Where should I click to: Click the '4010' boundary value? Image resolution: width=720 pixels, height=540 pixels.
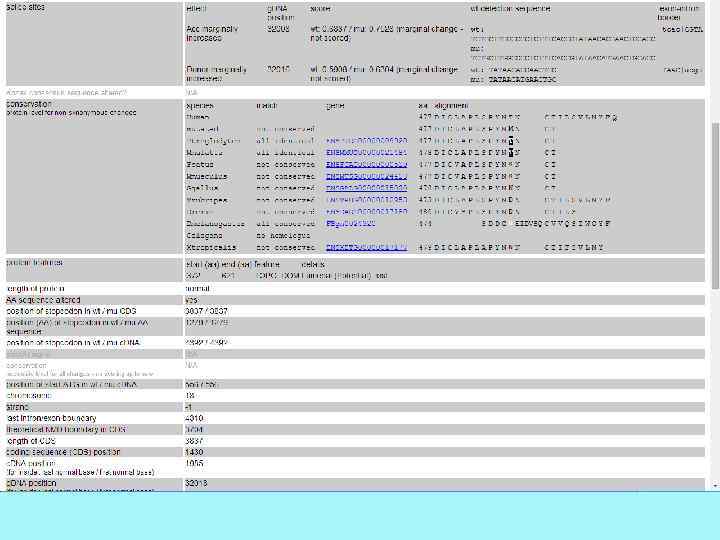pos(194,418)
